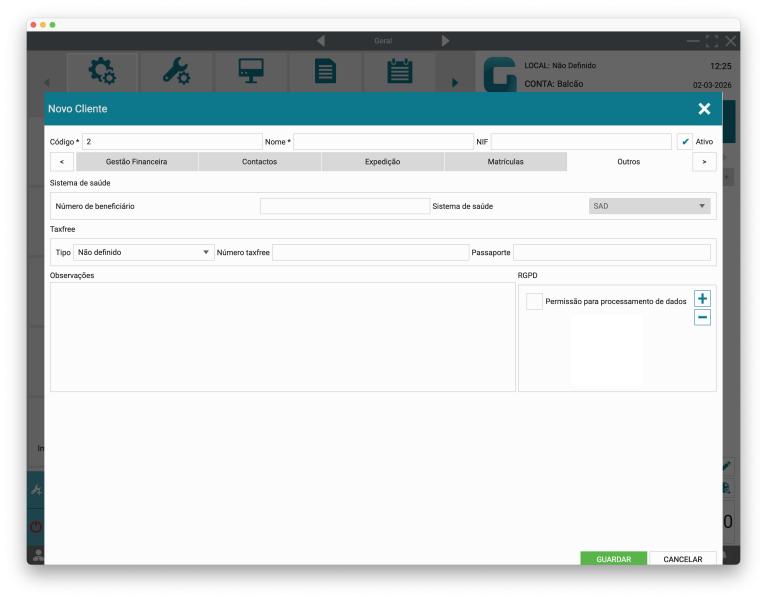Go to previous Geral page arrow
767x600 pixels.
[x=321, y=41]
